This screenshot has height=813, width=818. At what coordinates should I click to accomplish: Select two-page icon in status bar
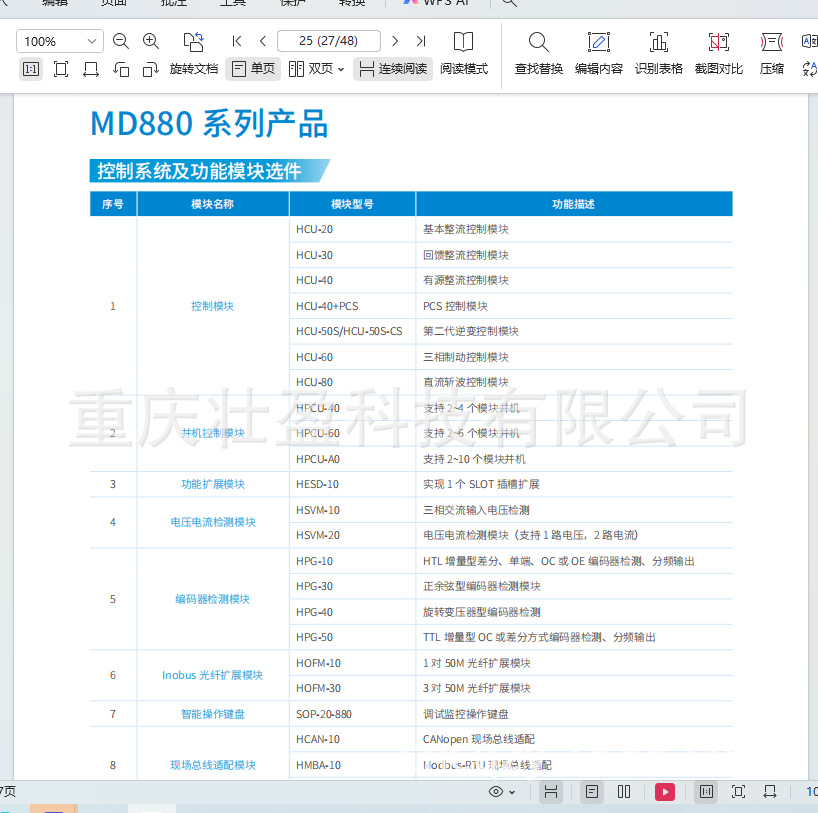coord(624,792)
